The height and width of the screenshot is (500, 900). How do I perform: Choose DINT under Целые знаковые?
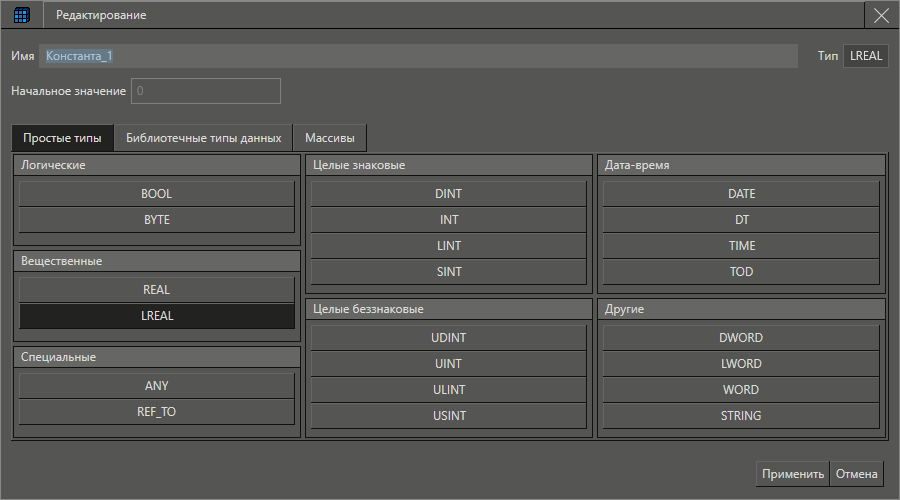(x=448, y=194)
